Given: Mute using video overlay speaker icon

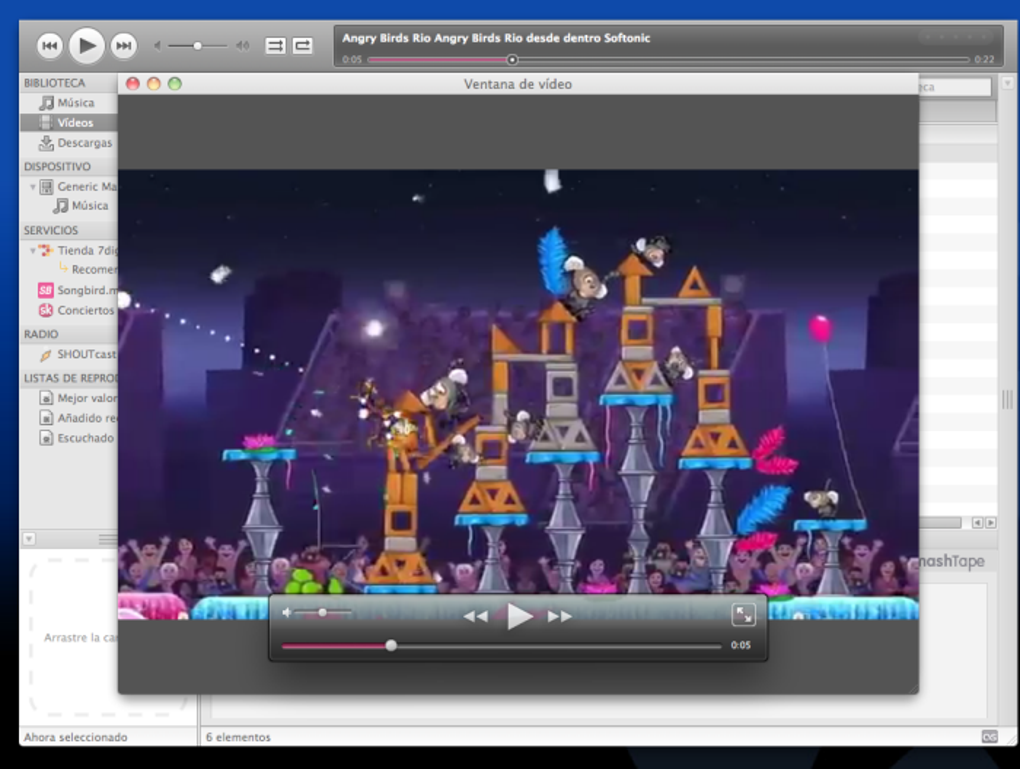Looking at the screenshot, I should coord(287,612).
